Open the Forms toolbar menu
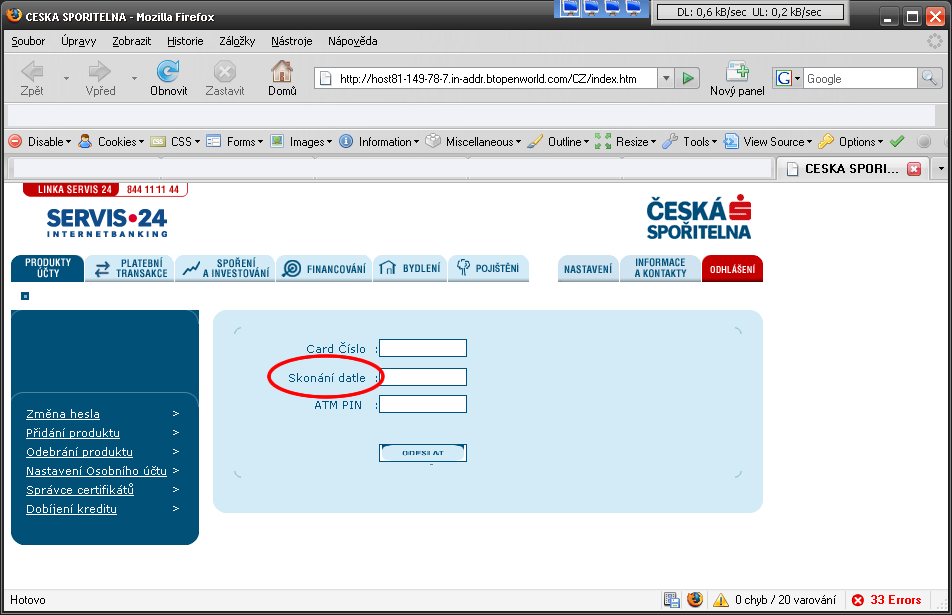This screenshot has width=952, height=615. click(x=235, y=141)
